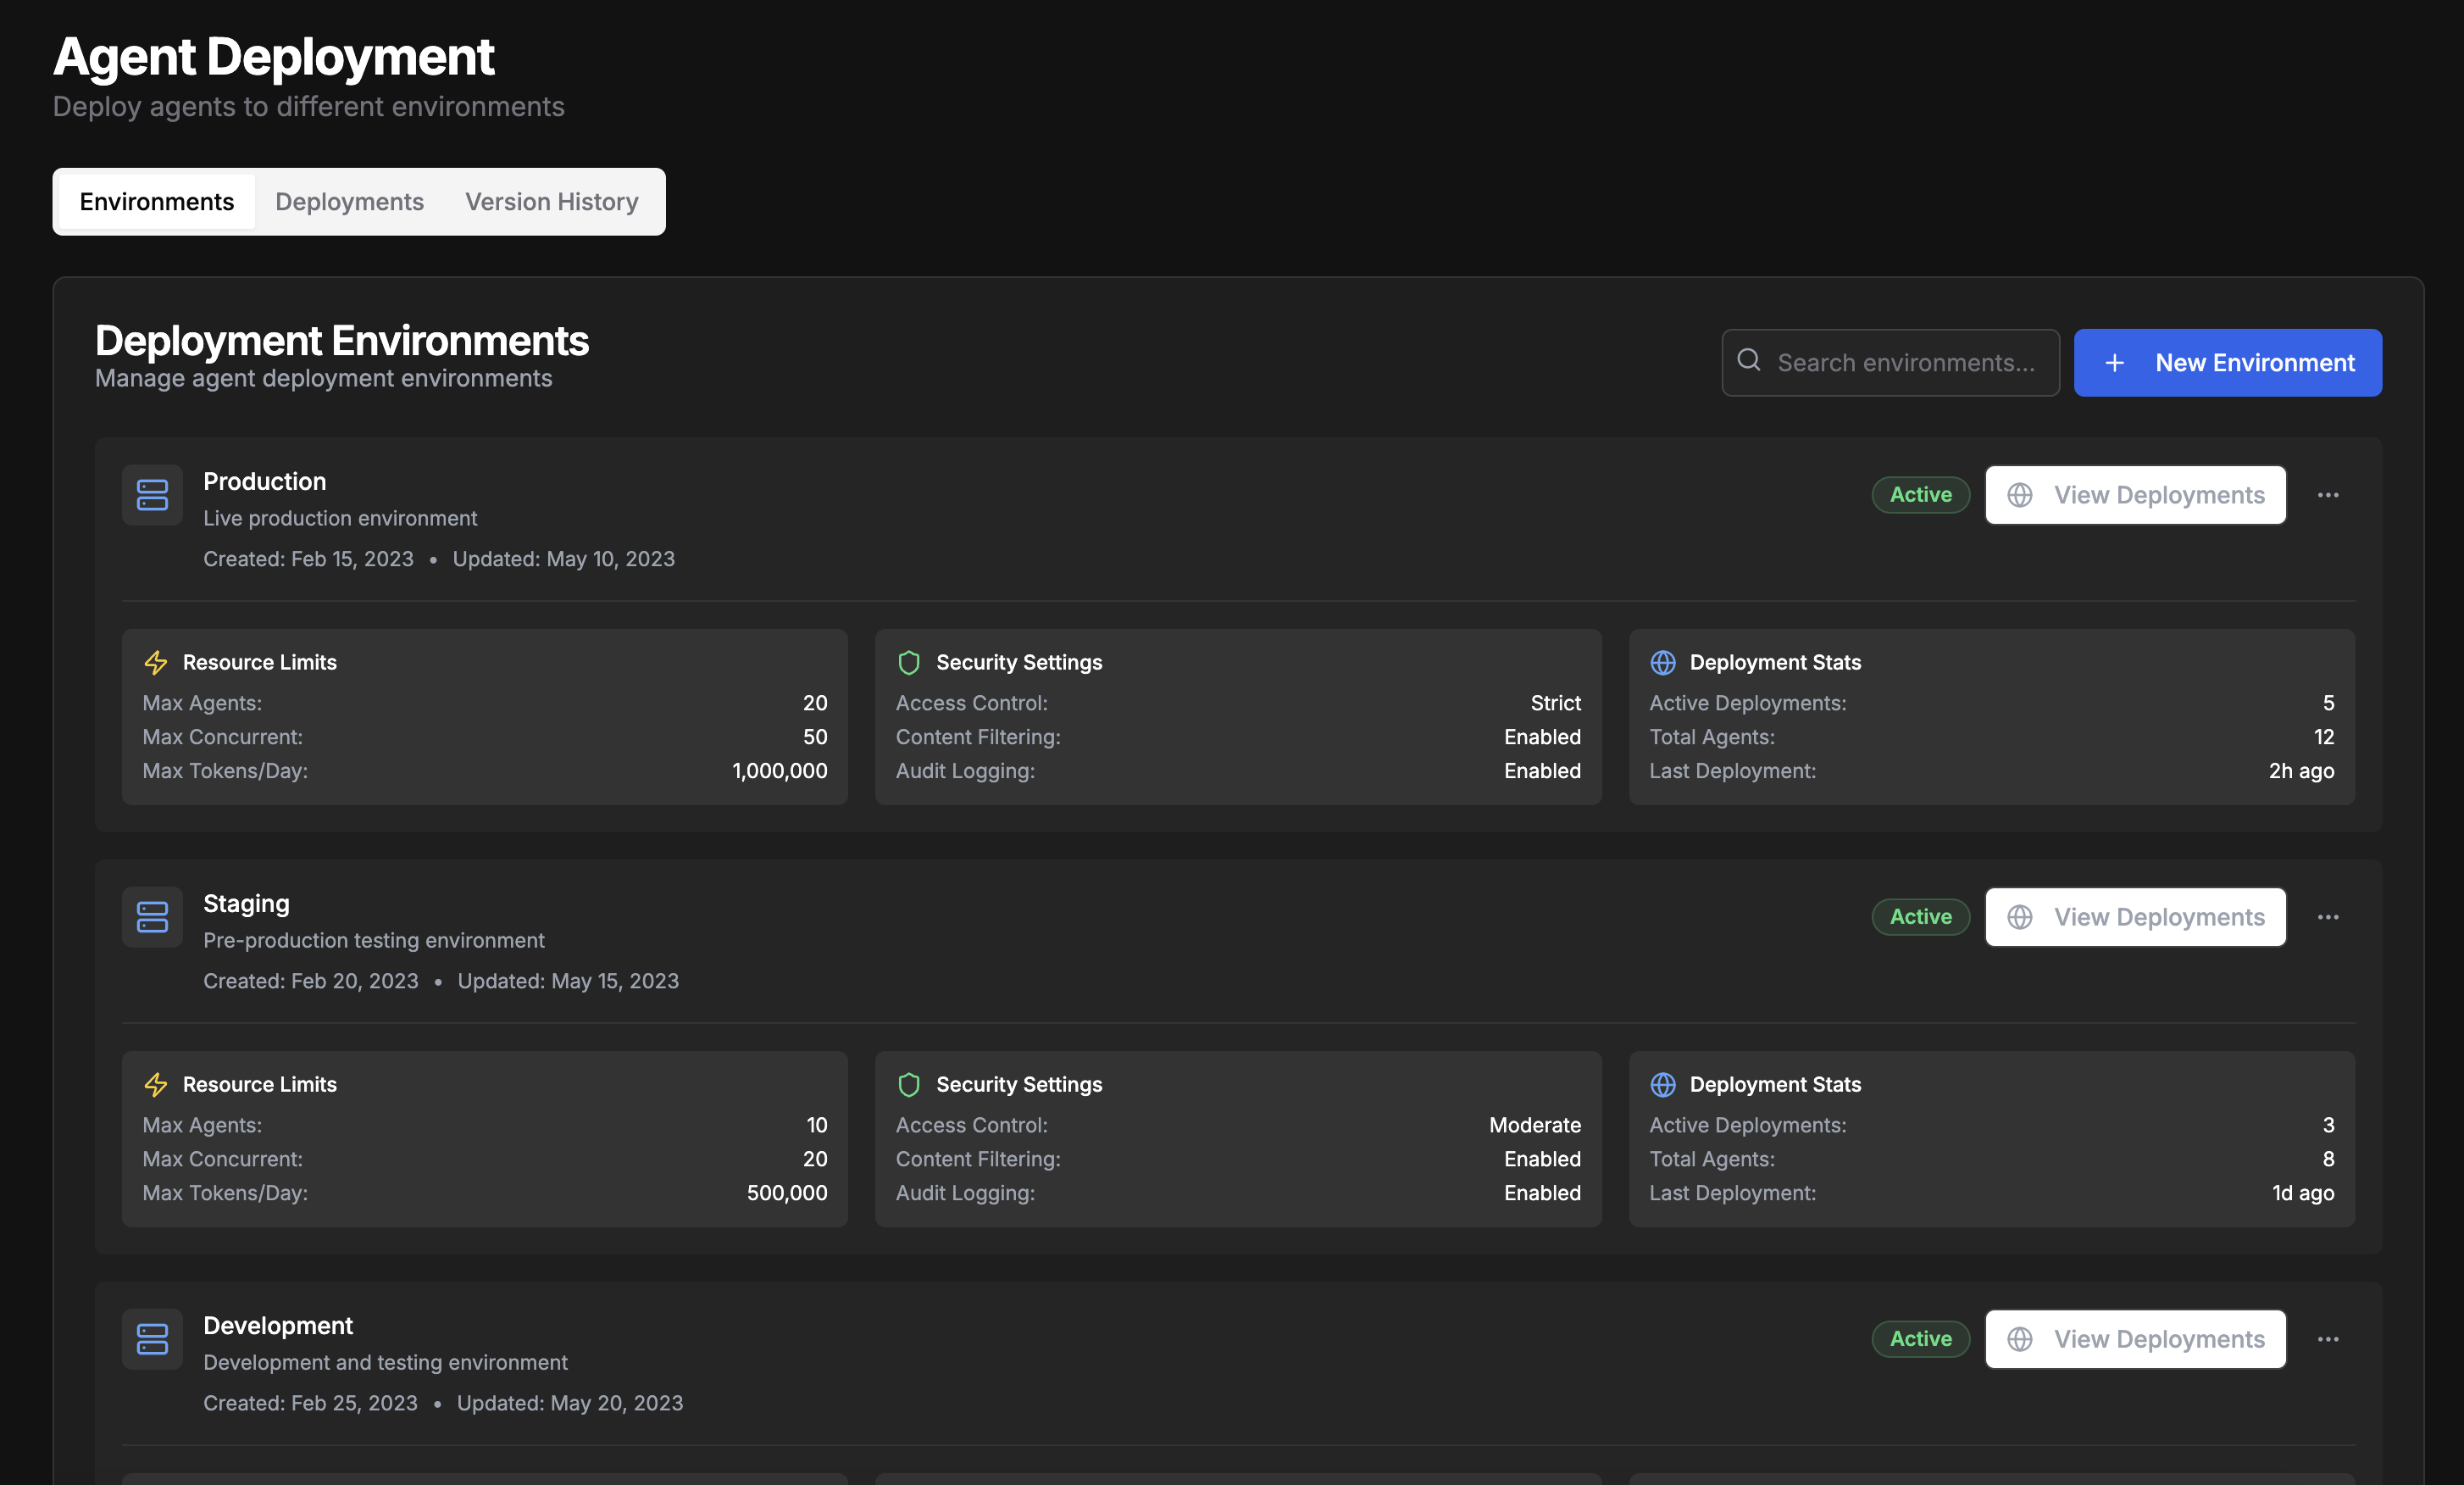Toggle the Active status badge on Production
2464x1485 pixels.
click(1920, 494)
